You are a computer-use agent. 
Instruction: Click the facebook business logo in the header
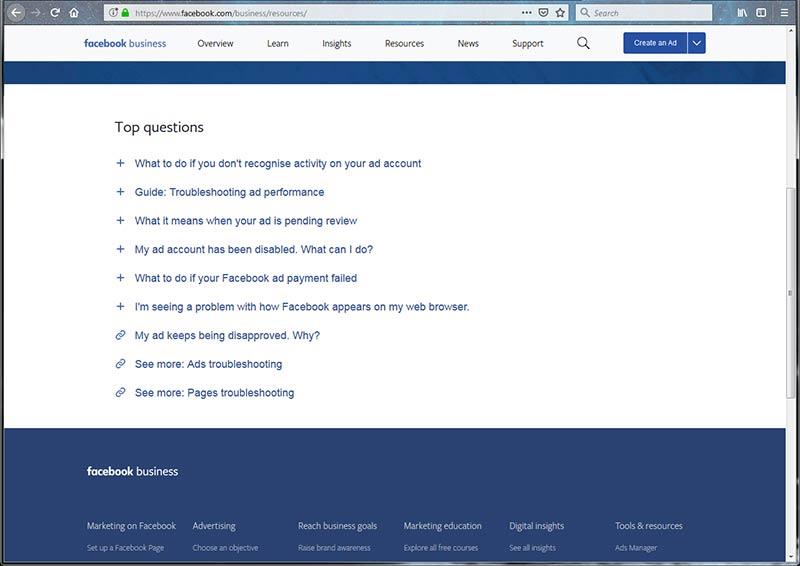pyautogui.click(x=125, y=43)
